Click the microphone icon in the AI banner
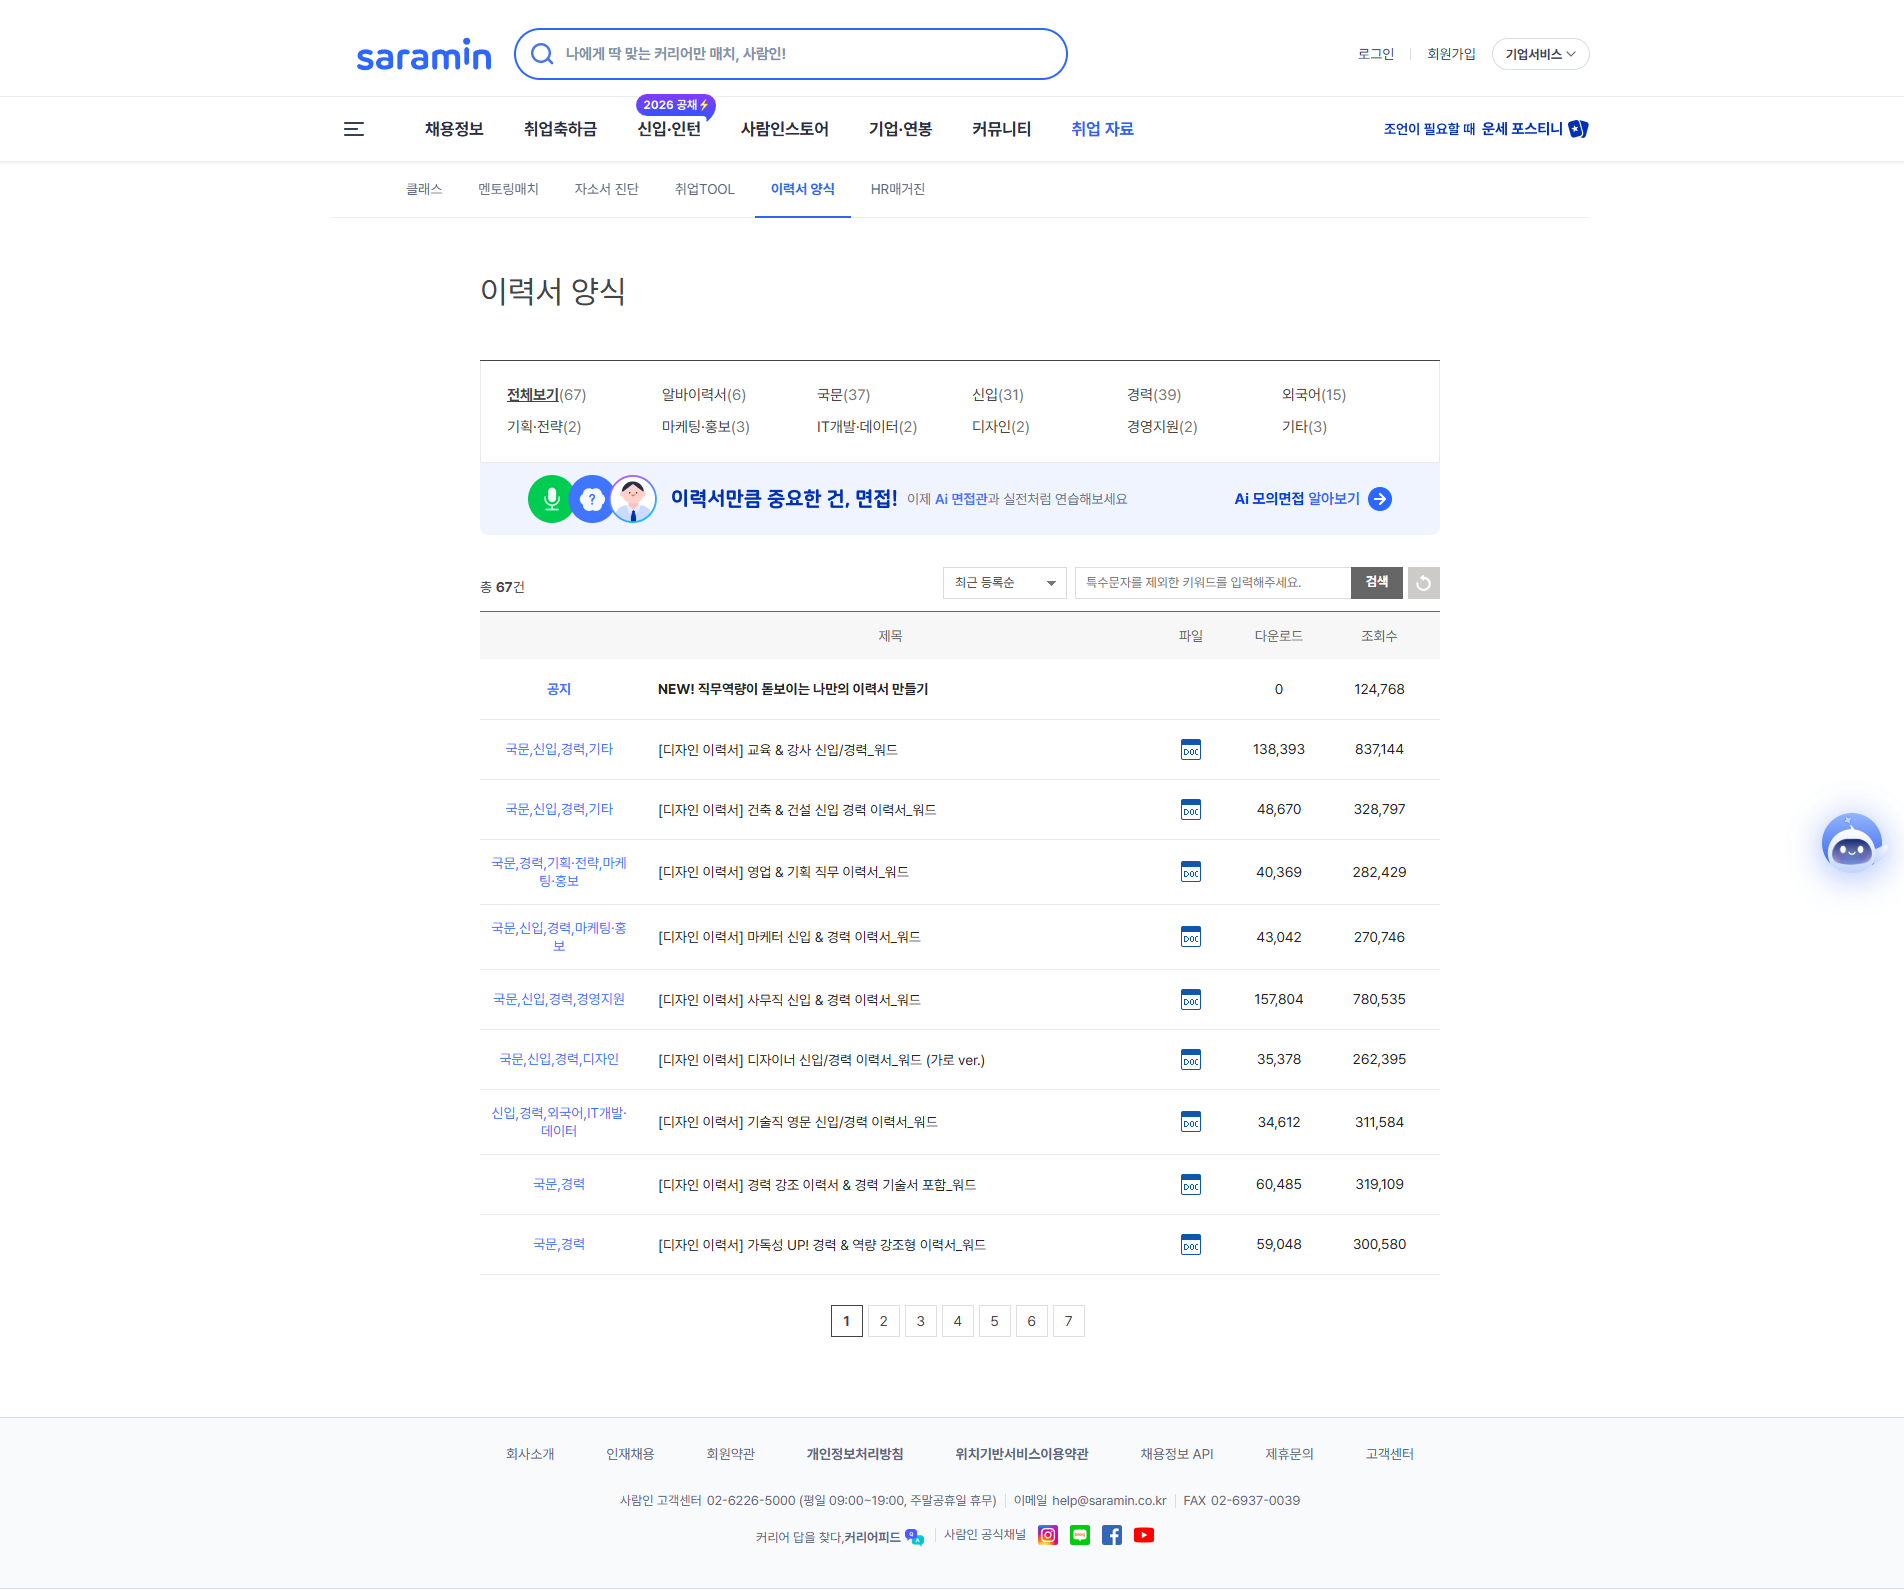 click(x=550, y=498)
